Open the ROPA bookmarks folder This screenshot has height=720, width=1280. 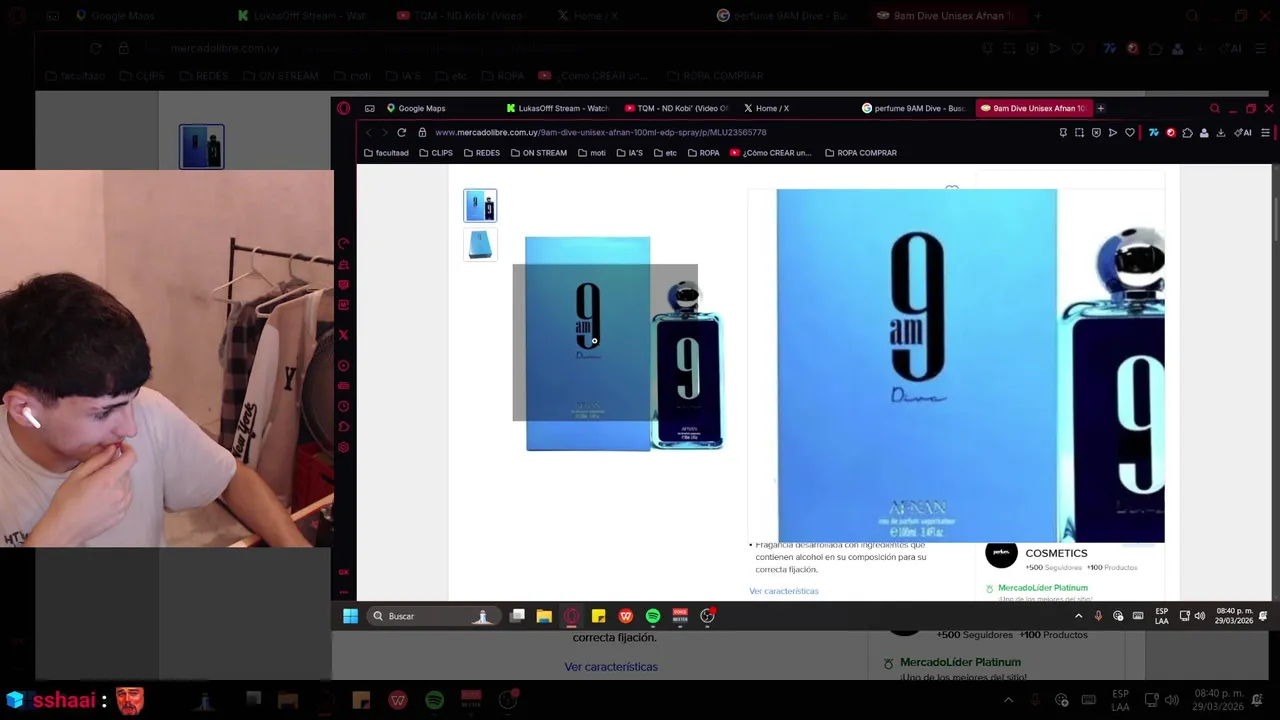(704, 153)
